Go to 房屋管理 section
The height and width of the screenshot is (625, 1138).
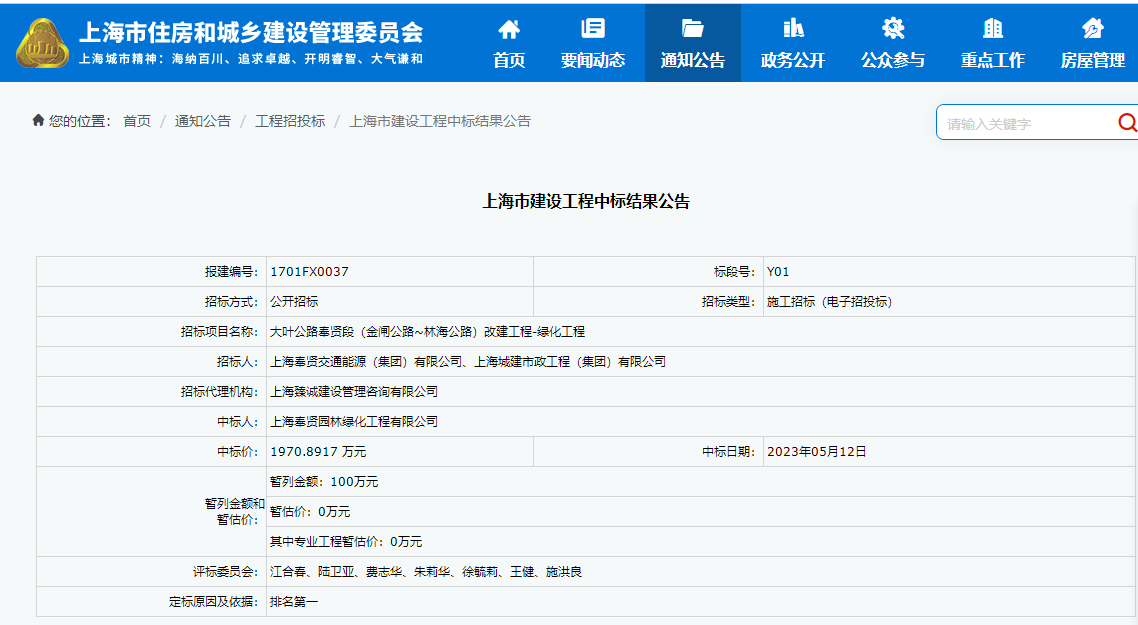tap(1093, 60)
